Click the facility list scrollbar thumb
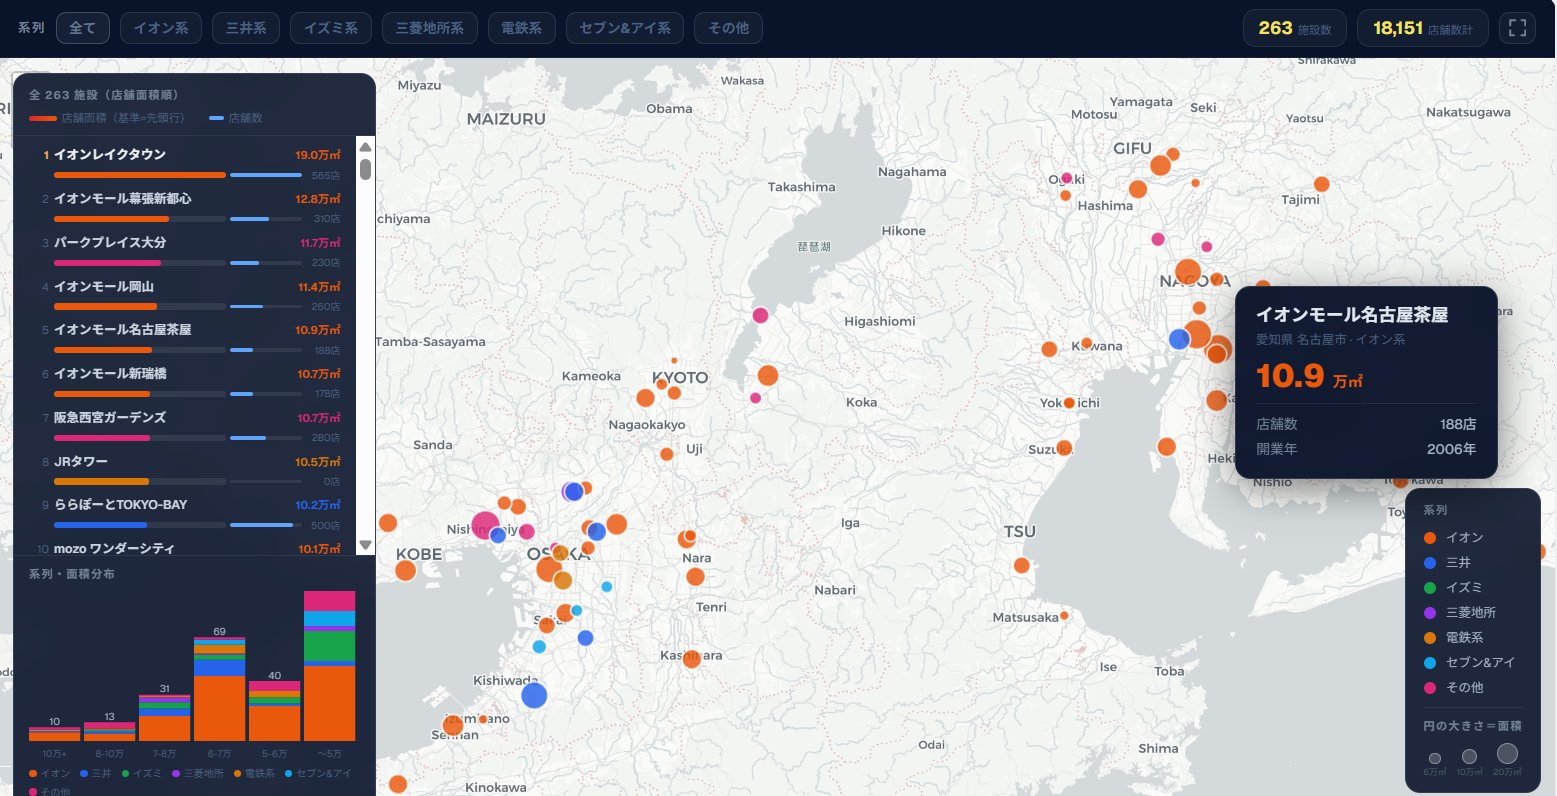Viewport: 1557px width, 796px height. coord(365,169)
